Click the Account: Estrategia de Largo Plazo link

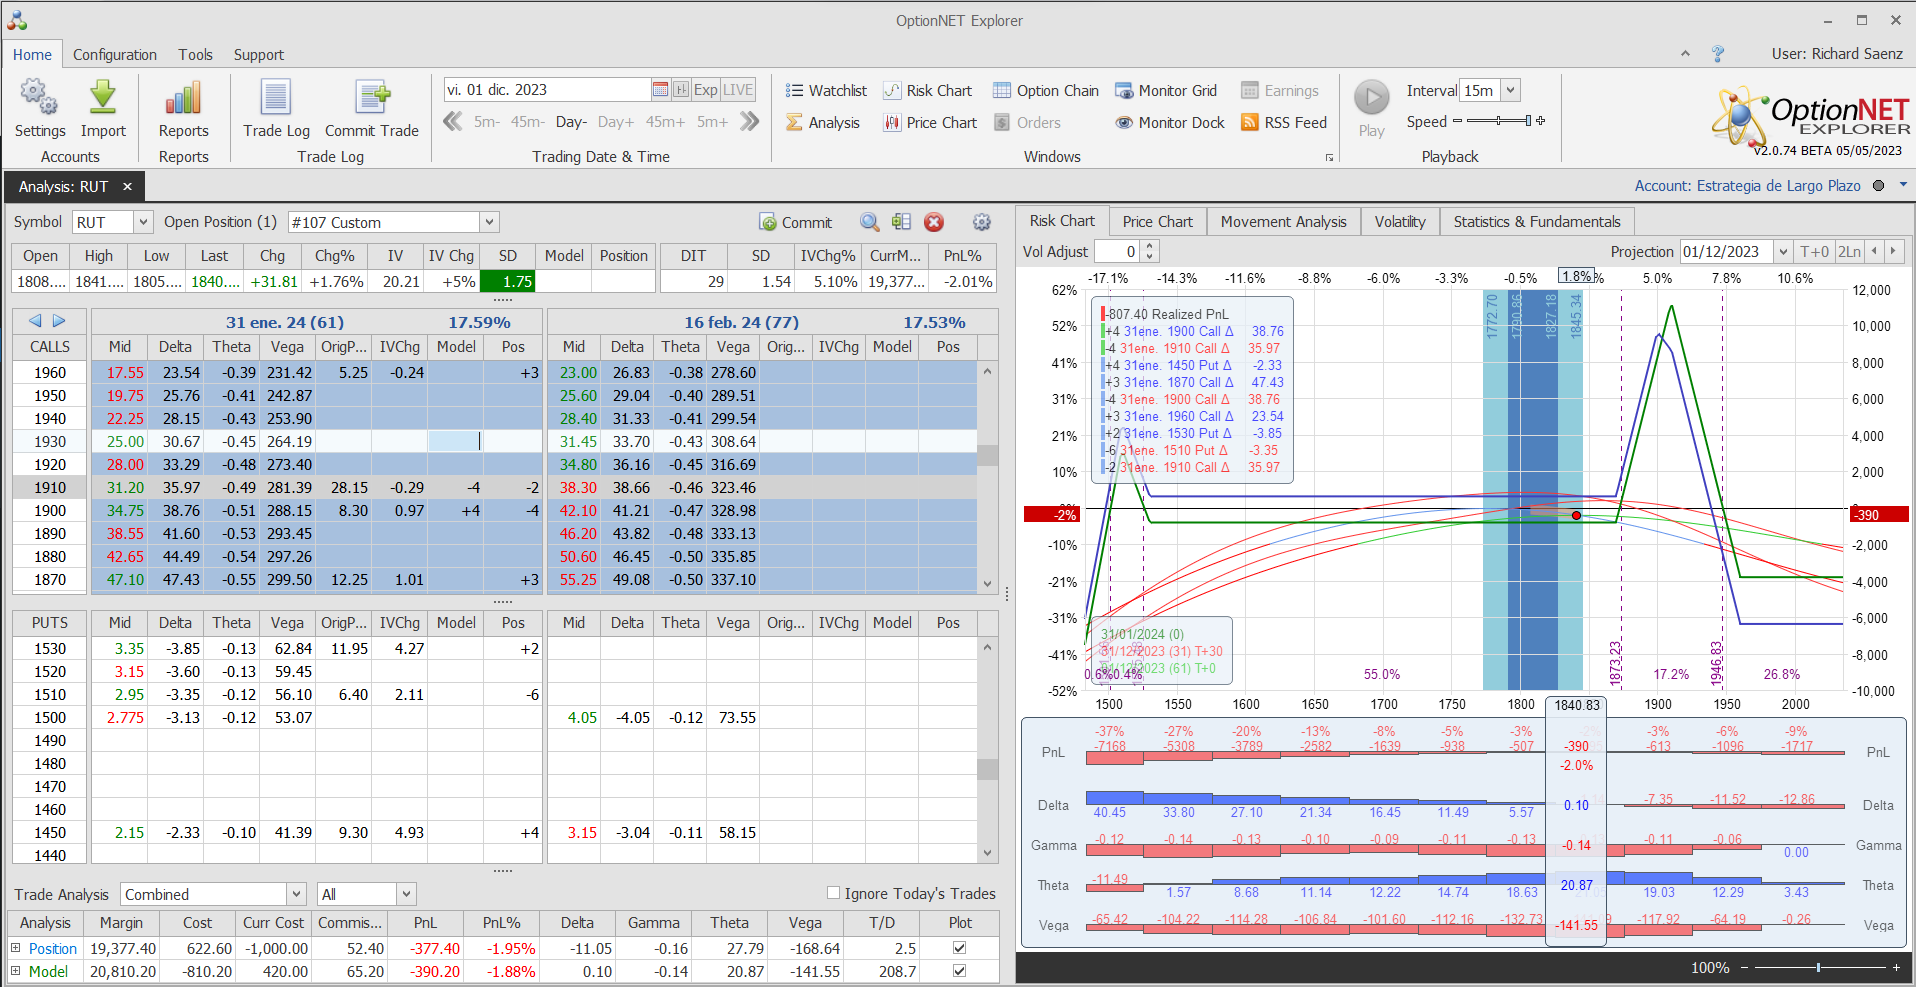1747,186
